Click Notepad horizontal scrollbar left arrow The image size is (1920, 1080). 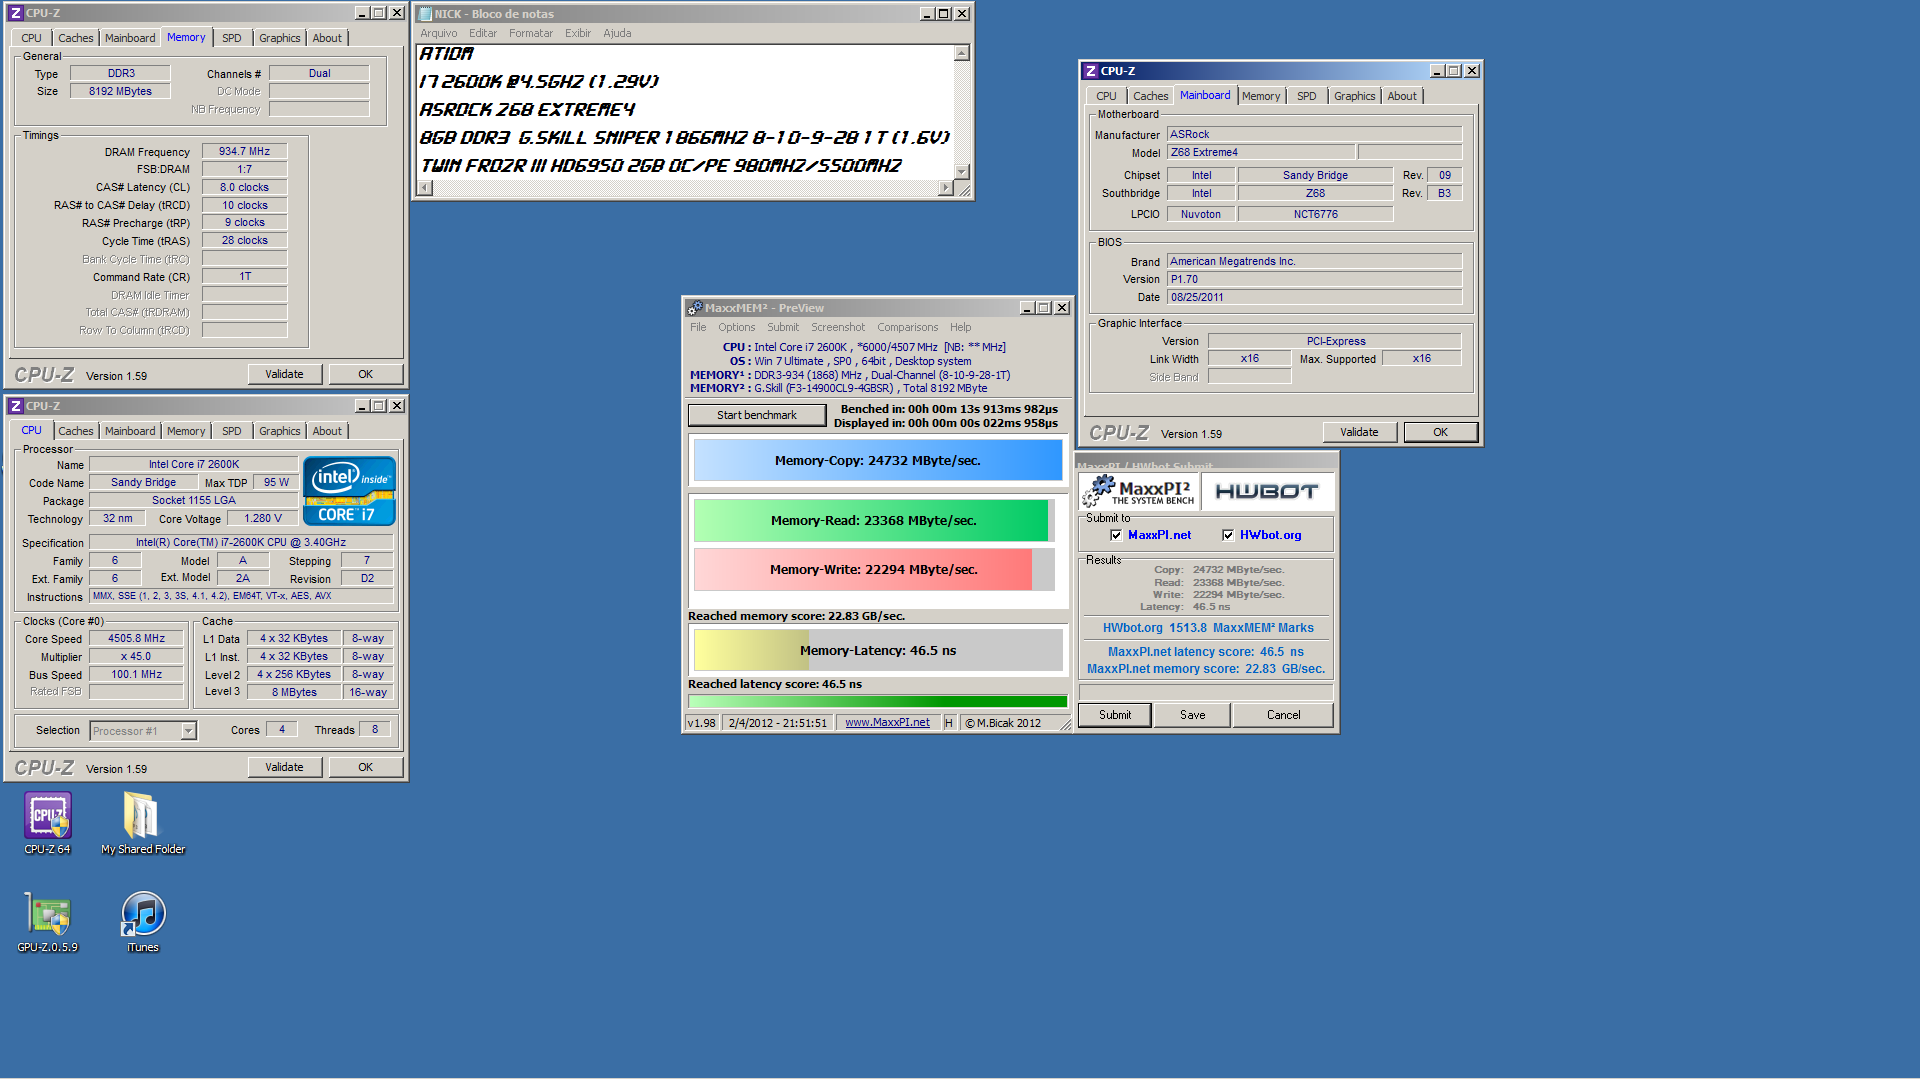425,188
